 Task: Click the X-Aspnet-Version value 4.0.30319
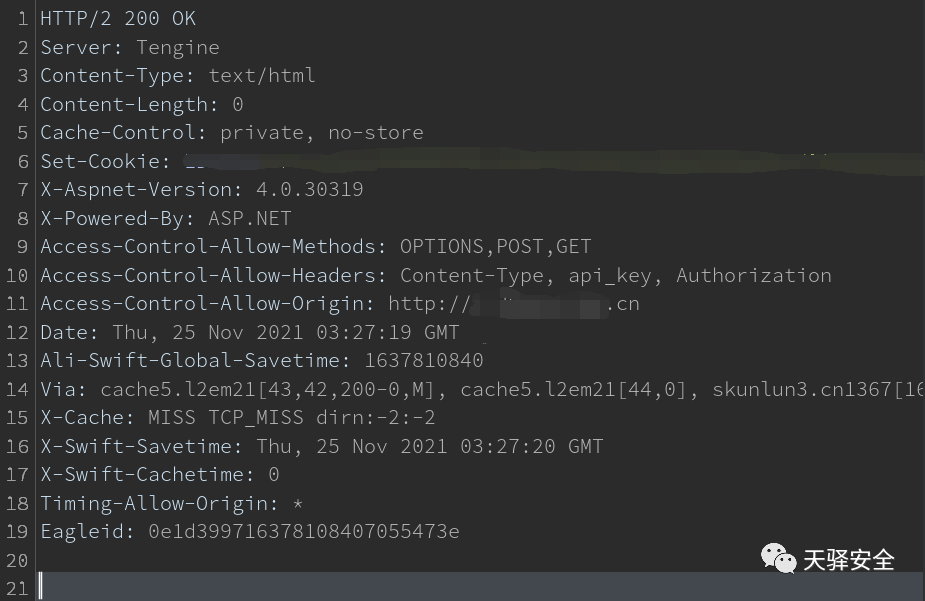tap(309, 189)
